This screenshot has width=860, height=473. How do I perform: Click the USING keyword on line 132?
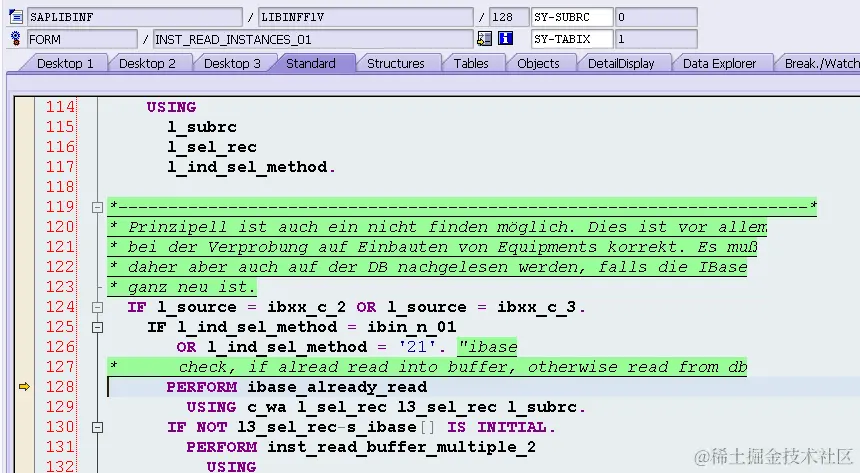[x=231, y=466]
